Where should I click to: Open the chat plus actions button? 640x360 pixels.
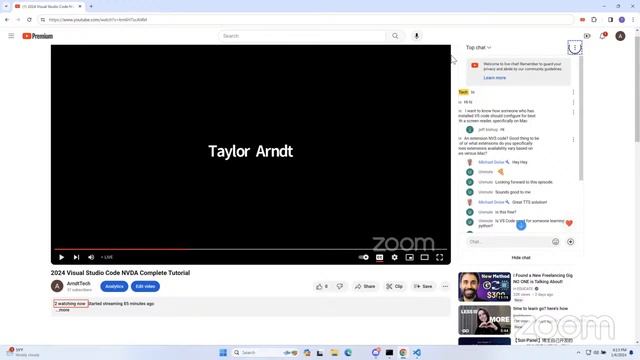click(x=570, y=242)
